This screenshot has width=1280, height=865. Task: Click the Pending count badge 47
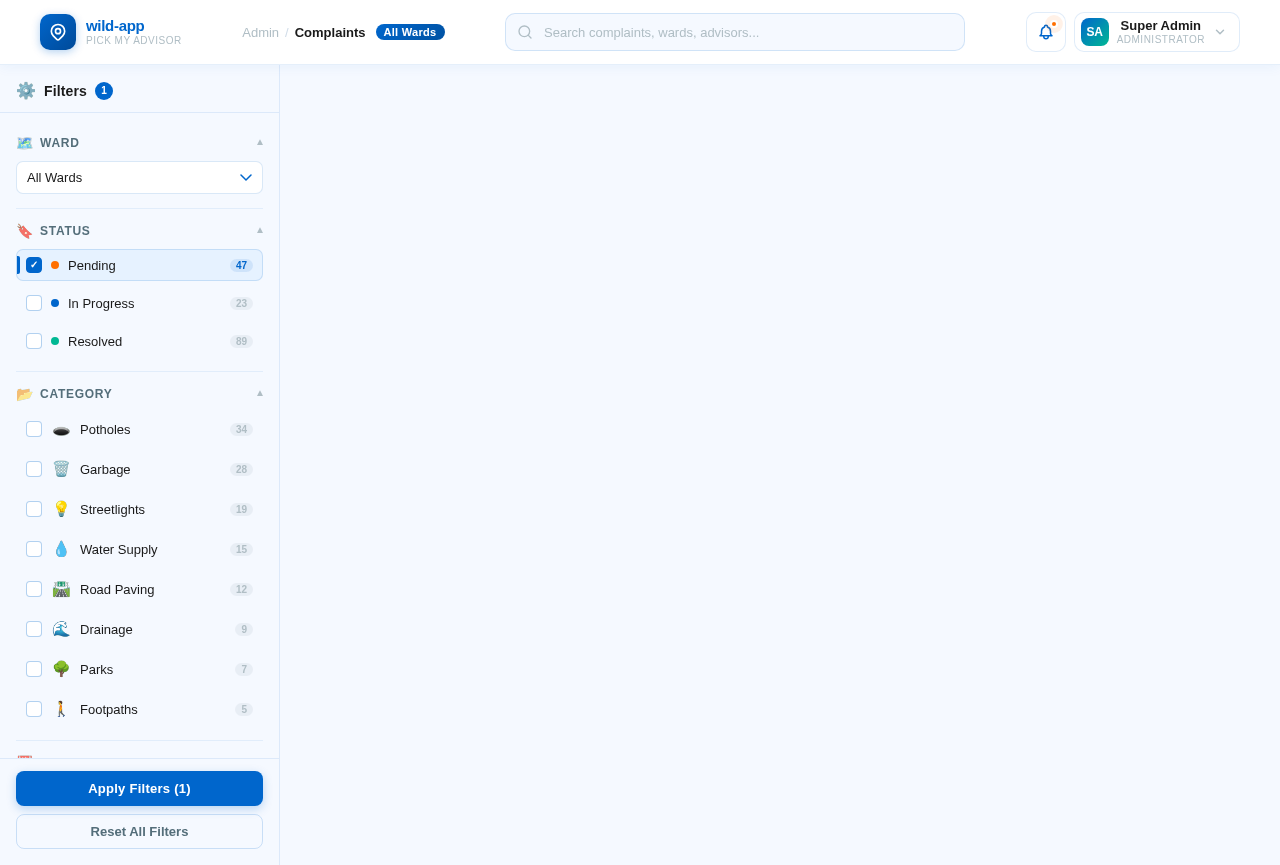click(x=241, y=265)
